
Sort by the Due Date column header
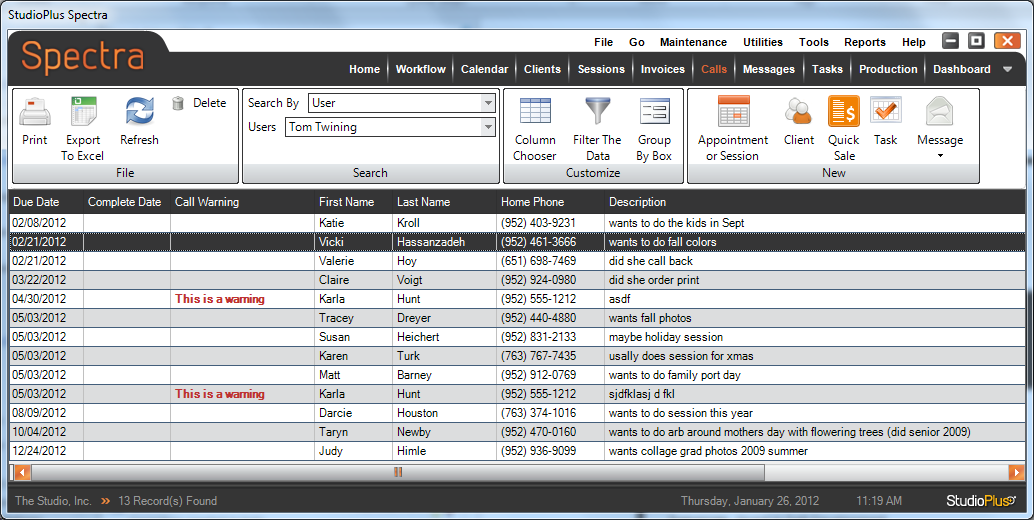(x=36, y=202)
